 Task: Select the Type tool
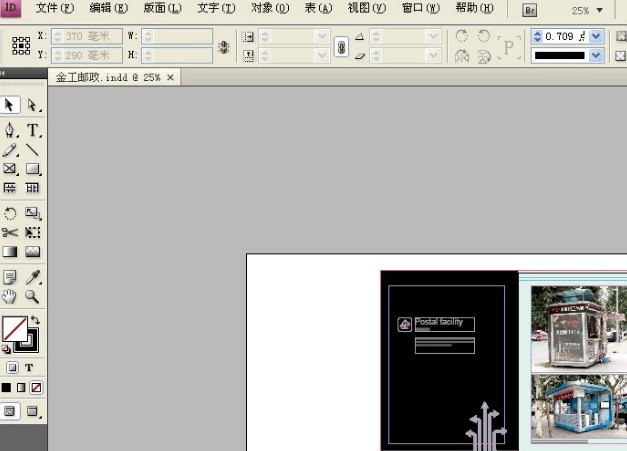click(x=32, y=130)
